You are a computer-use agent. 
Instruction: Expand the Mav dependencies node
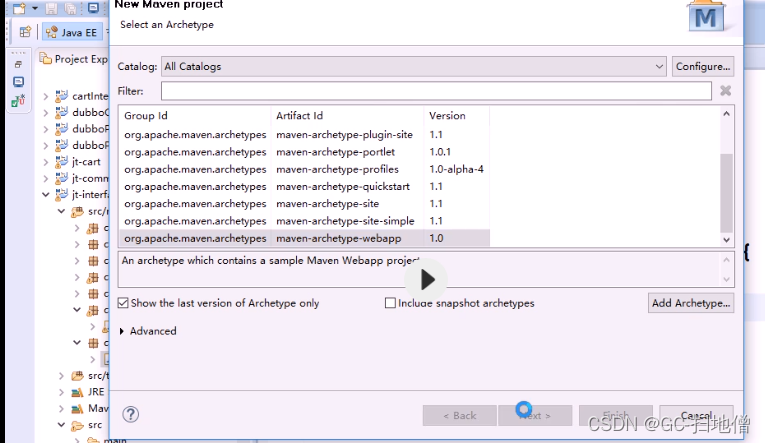(x=61, y=408)
